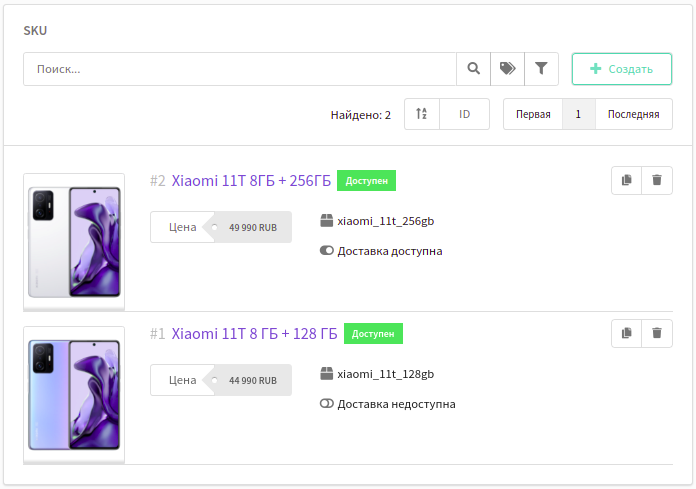Viewport: 696px width, 489px height.
Task: Click the Найдено: 2 counter text
Action: (x=361, y=115)
